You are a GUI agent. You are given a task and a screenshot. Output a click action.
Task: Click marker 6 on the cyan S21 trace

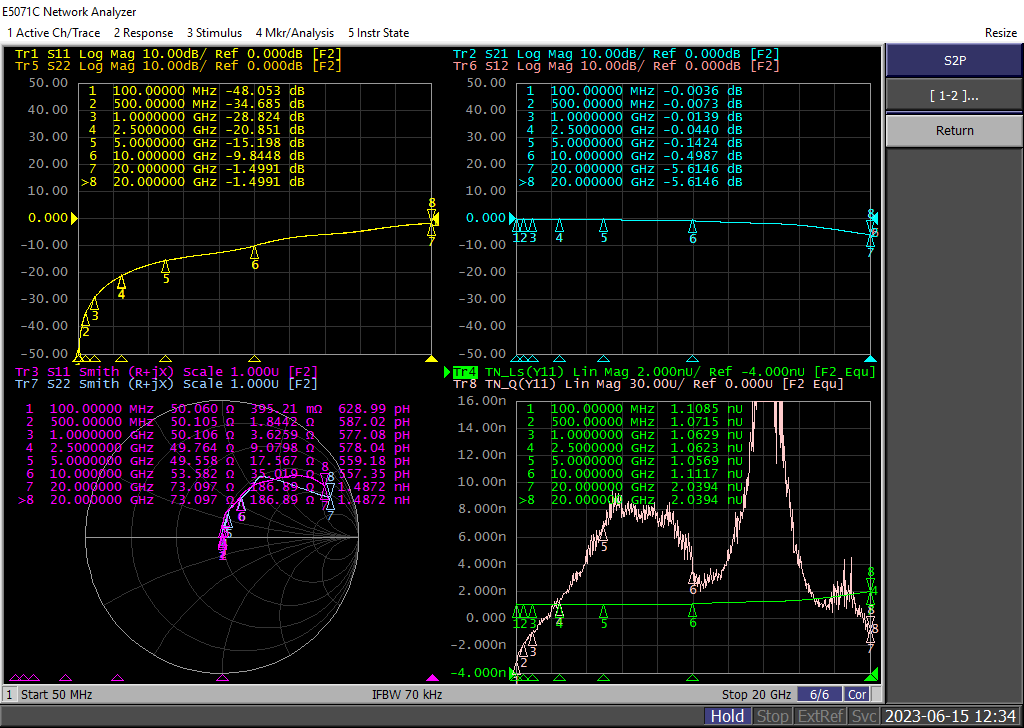pyautogui.click(x=692, y=229)
